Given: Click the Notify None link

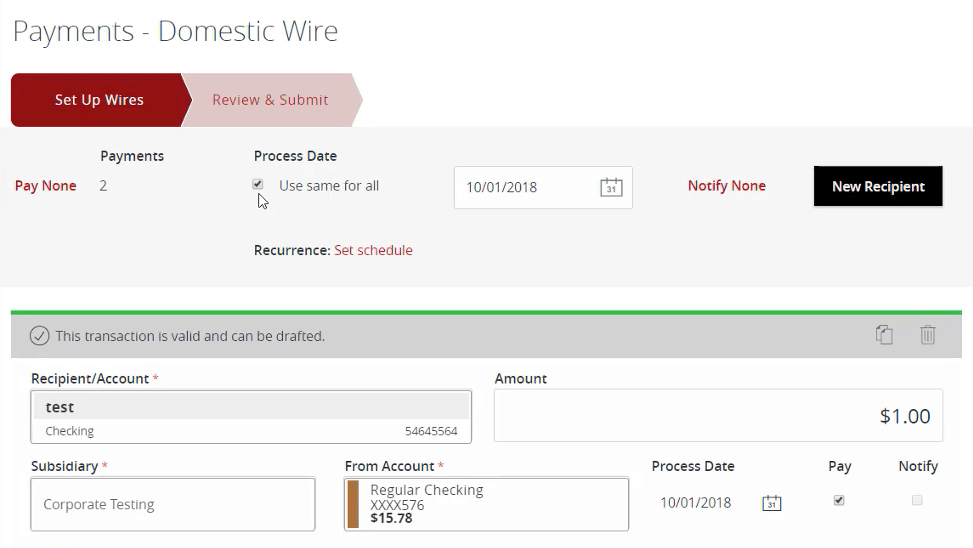Looking at the screenshot, I should pos(727,186).
